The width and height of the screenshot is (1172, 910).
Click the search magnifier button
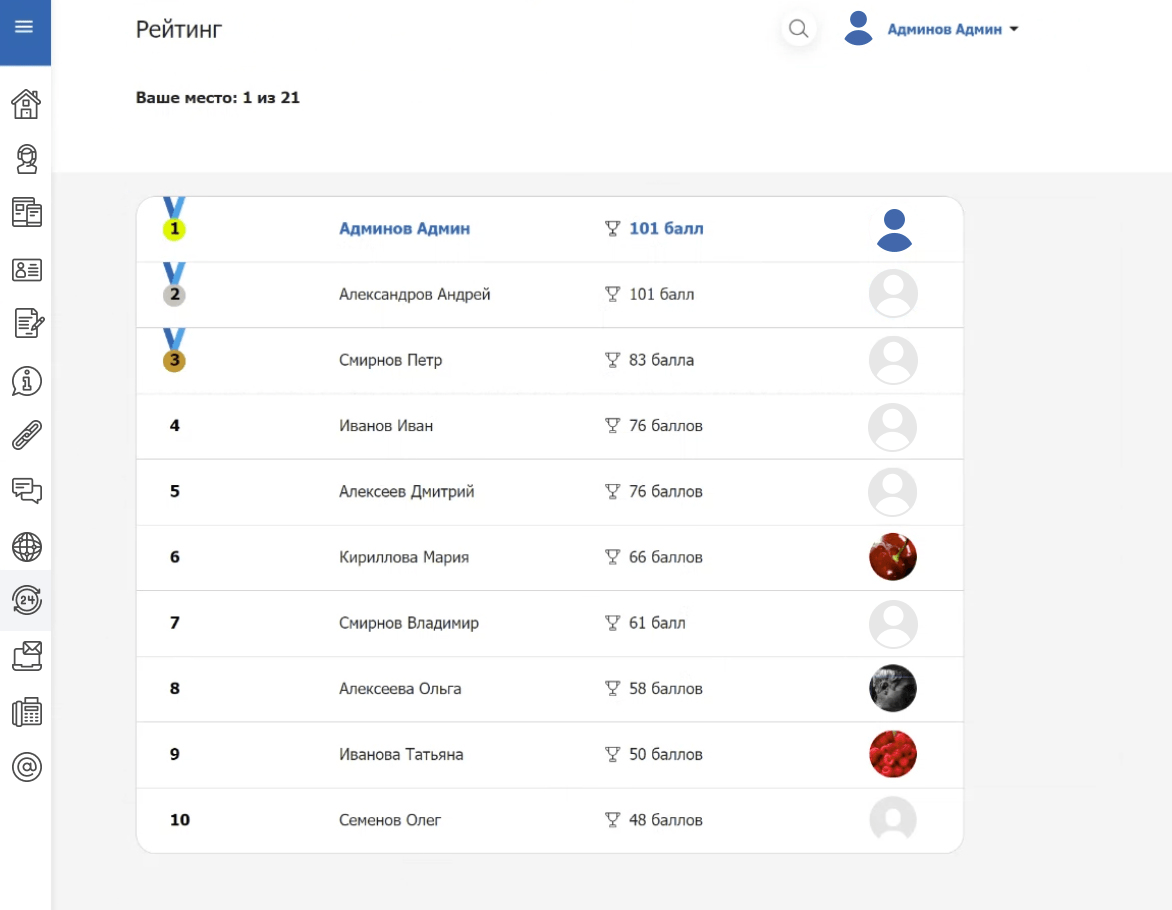click(x=798, y=29)
